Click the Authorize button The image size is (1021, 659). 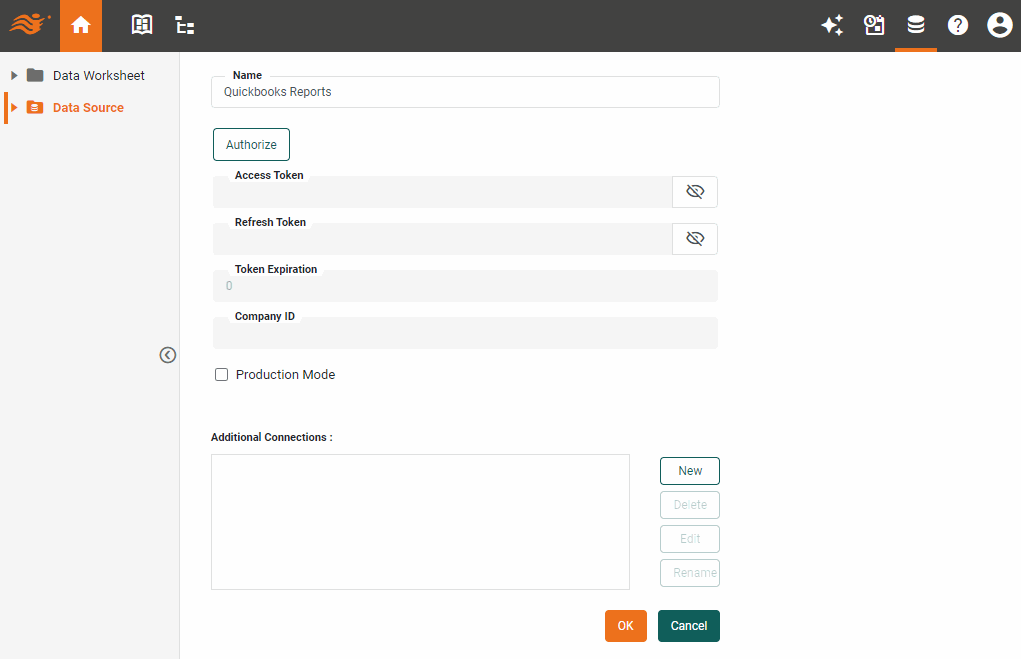pyautogui.click(x=251, y=144)
